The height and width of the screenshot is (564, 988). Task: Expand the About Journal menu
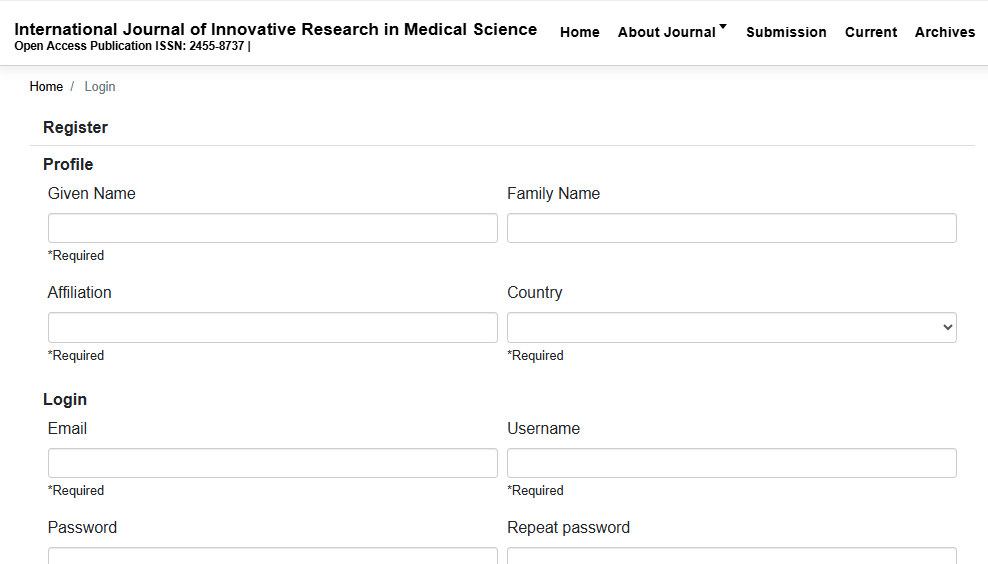click(667, 32)
